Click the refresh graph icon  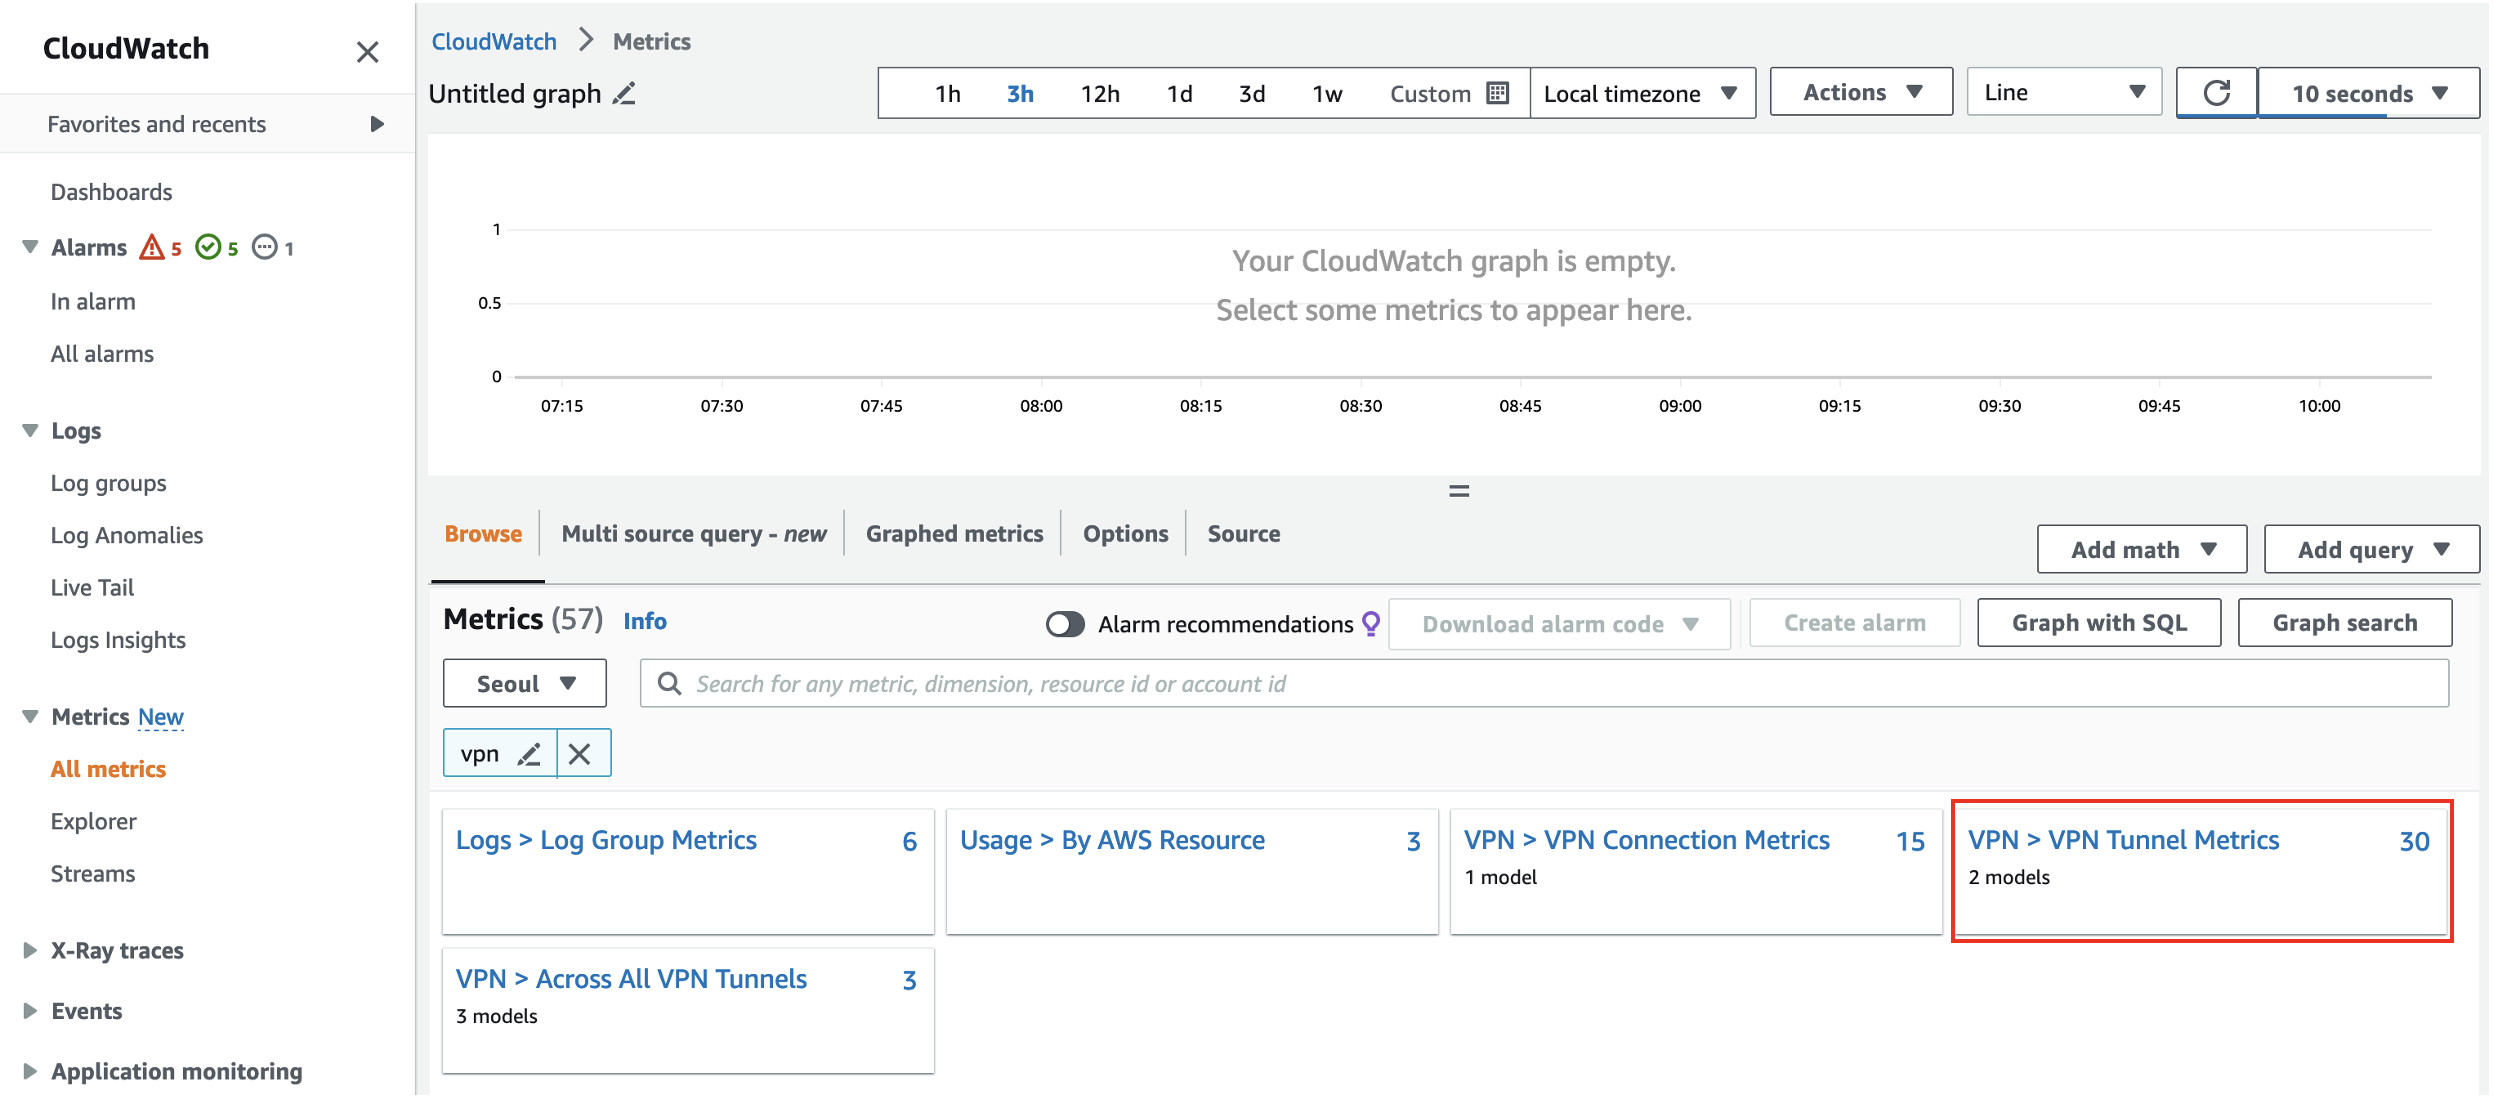pos(2216,93)
